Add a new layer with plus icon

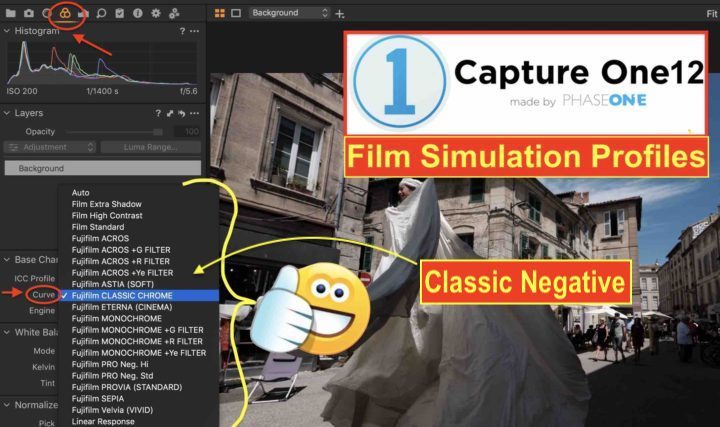pos(340,14)
